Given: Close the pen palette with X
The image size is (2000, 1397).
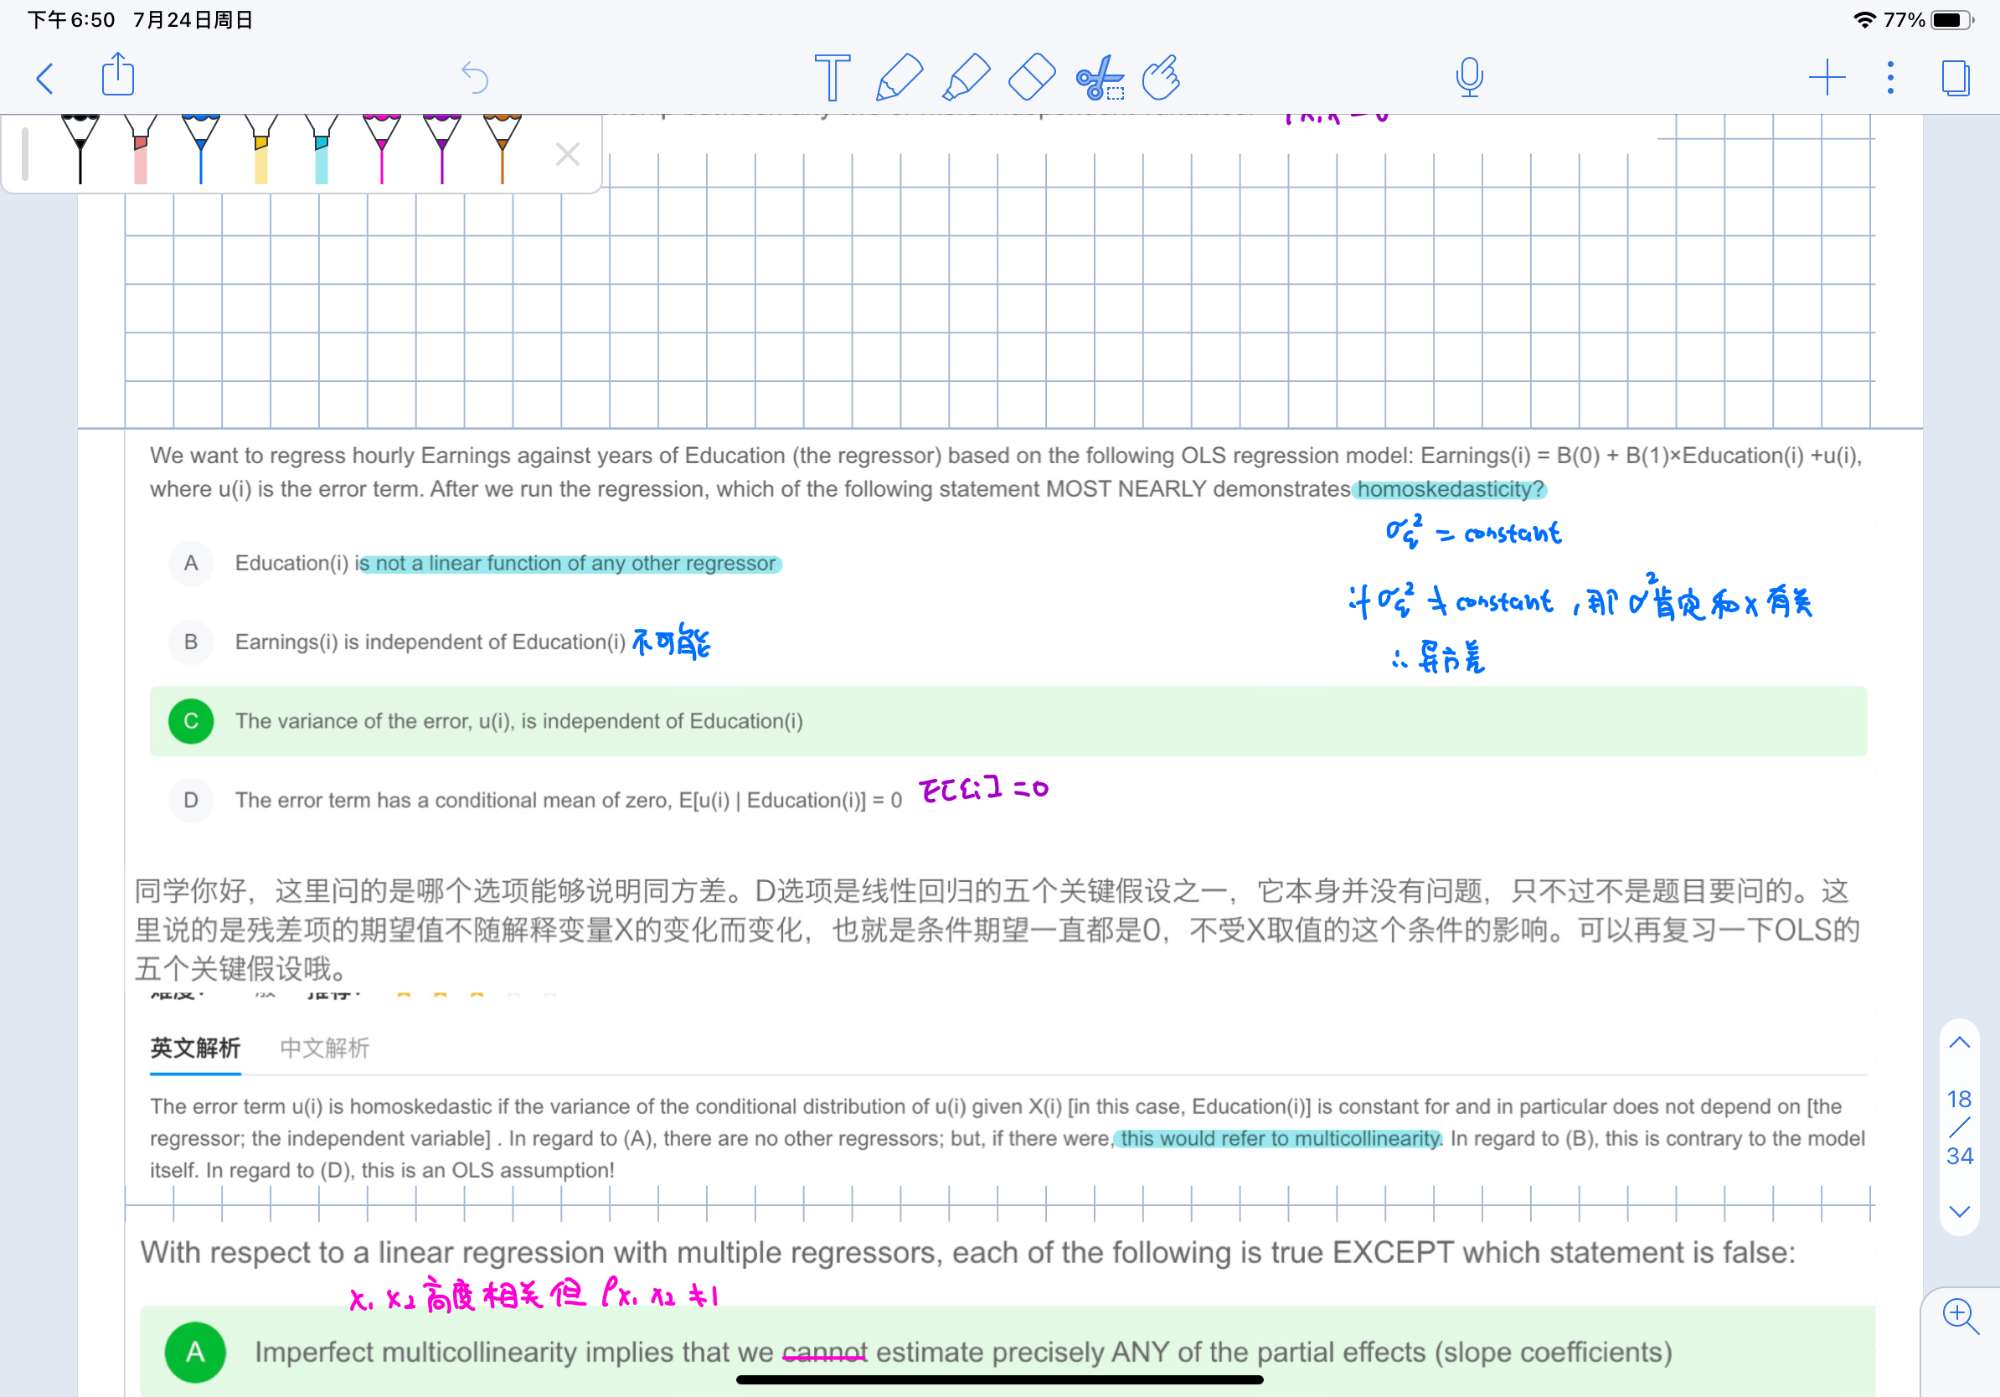Looking at the screenshot, I should tap(567, 153).
